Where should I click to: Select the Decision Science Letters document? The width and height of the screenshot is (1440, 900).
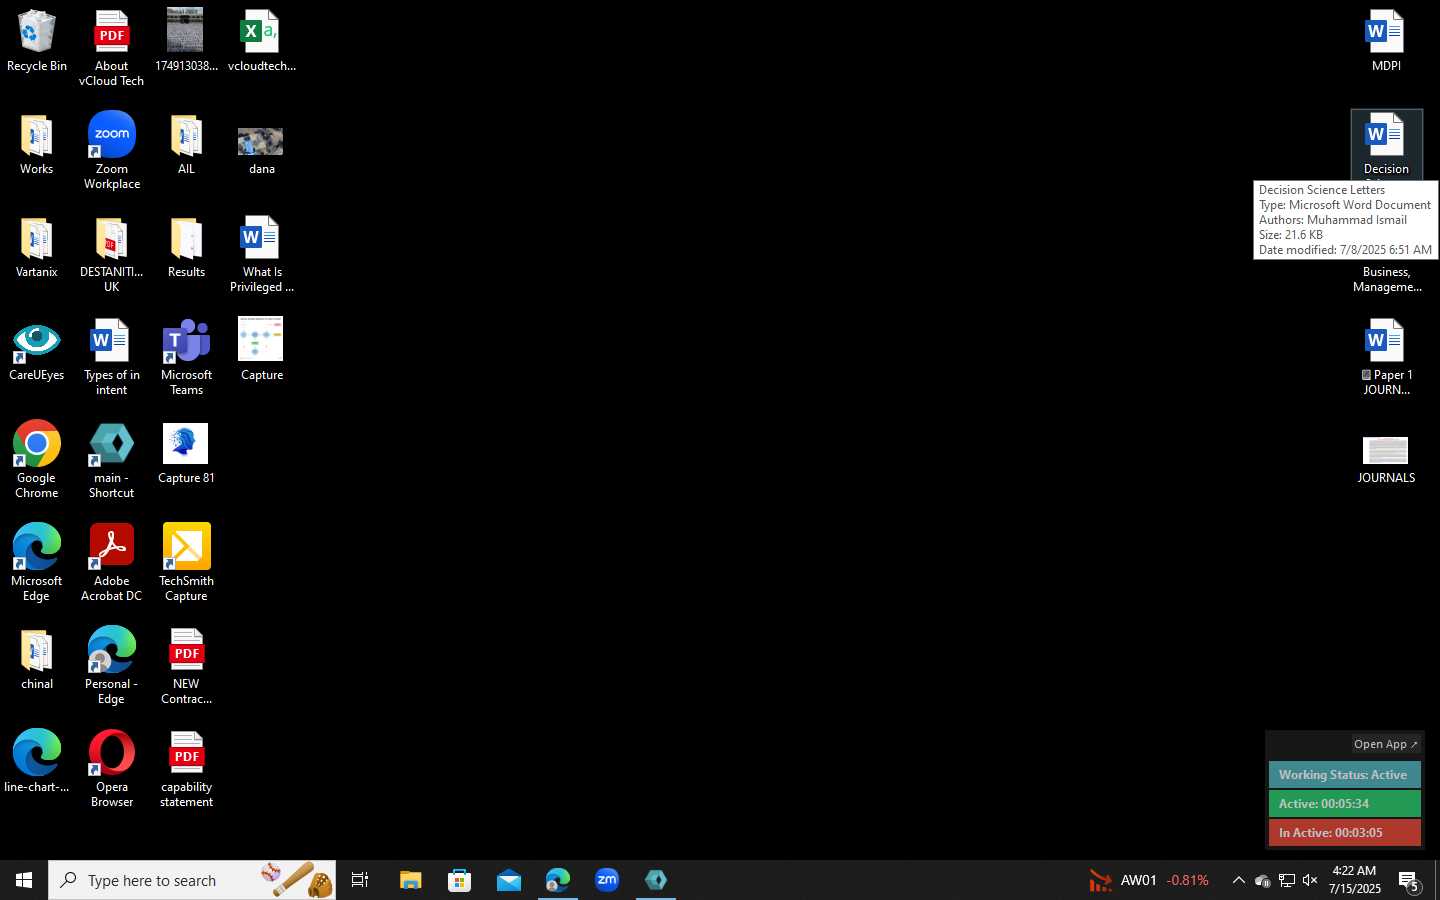click(1386, 145)
